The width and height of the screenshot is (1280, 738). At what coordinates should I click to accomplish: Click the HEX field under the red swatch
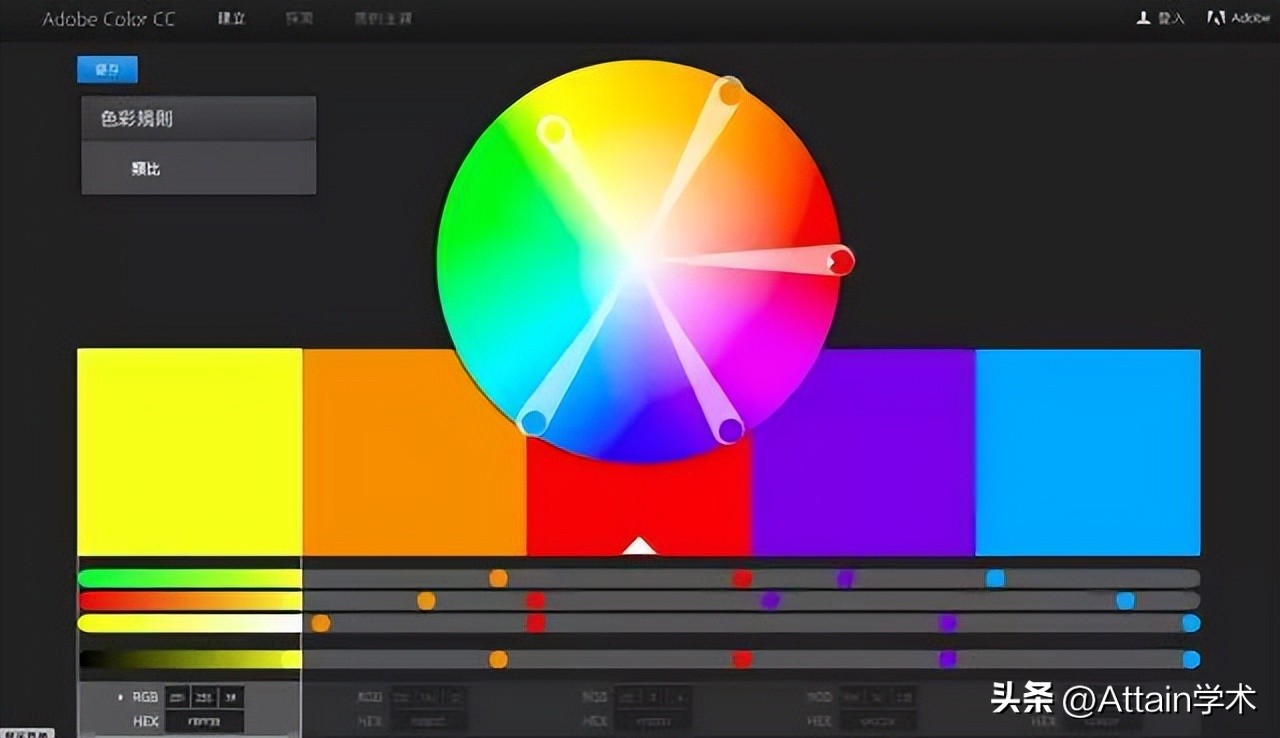653,721
